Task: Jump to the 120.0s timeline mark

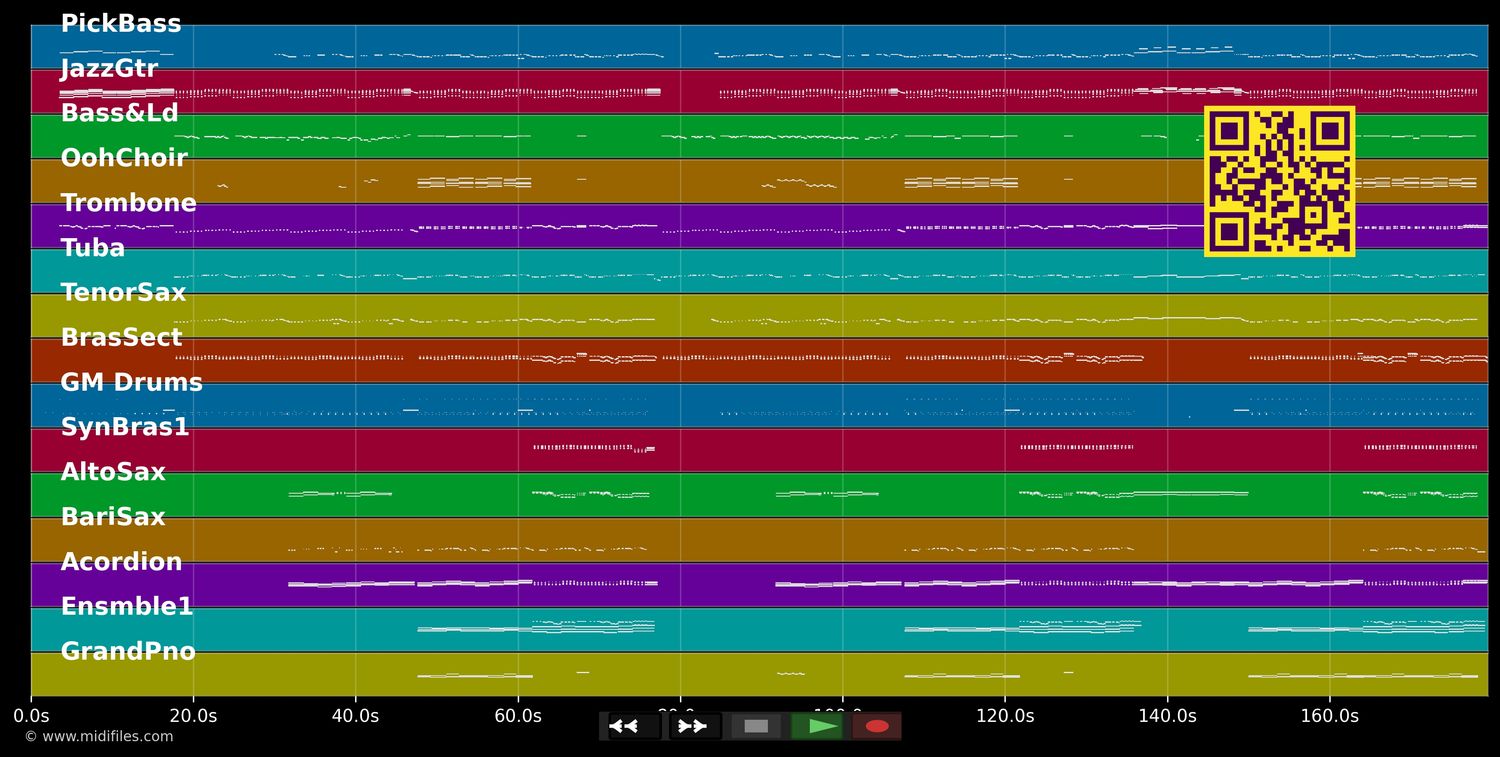Action: click(x=1005, y=716)
